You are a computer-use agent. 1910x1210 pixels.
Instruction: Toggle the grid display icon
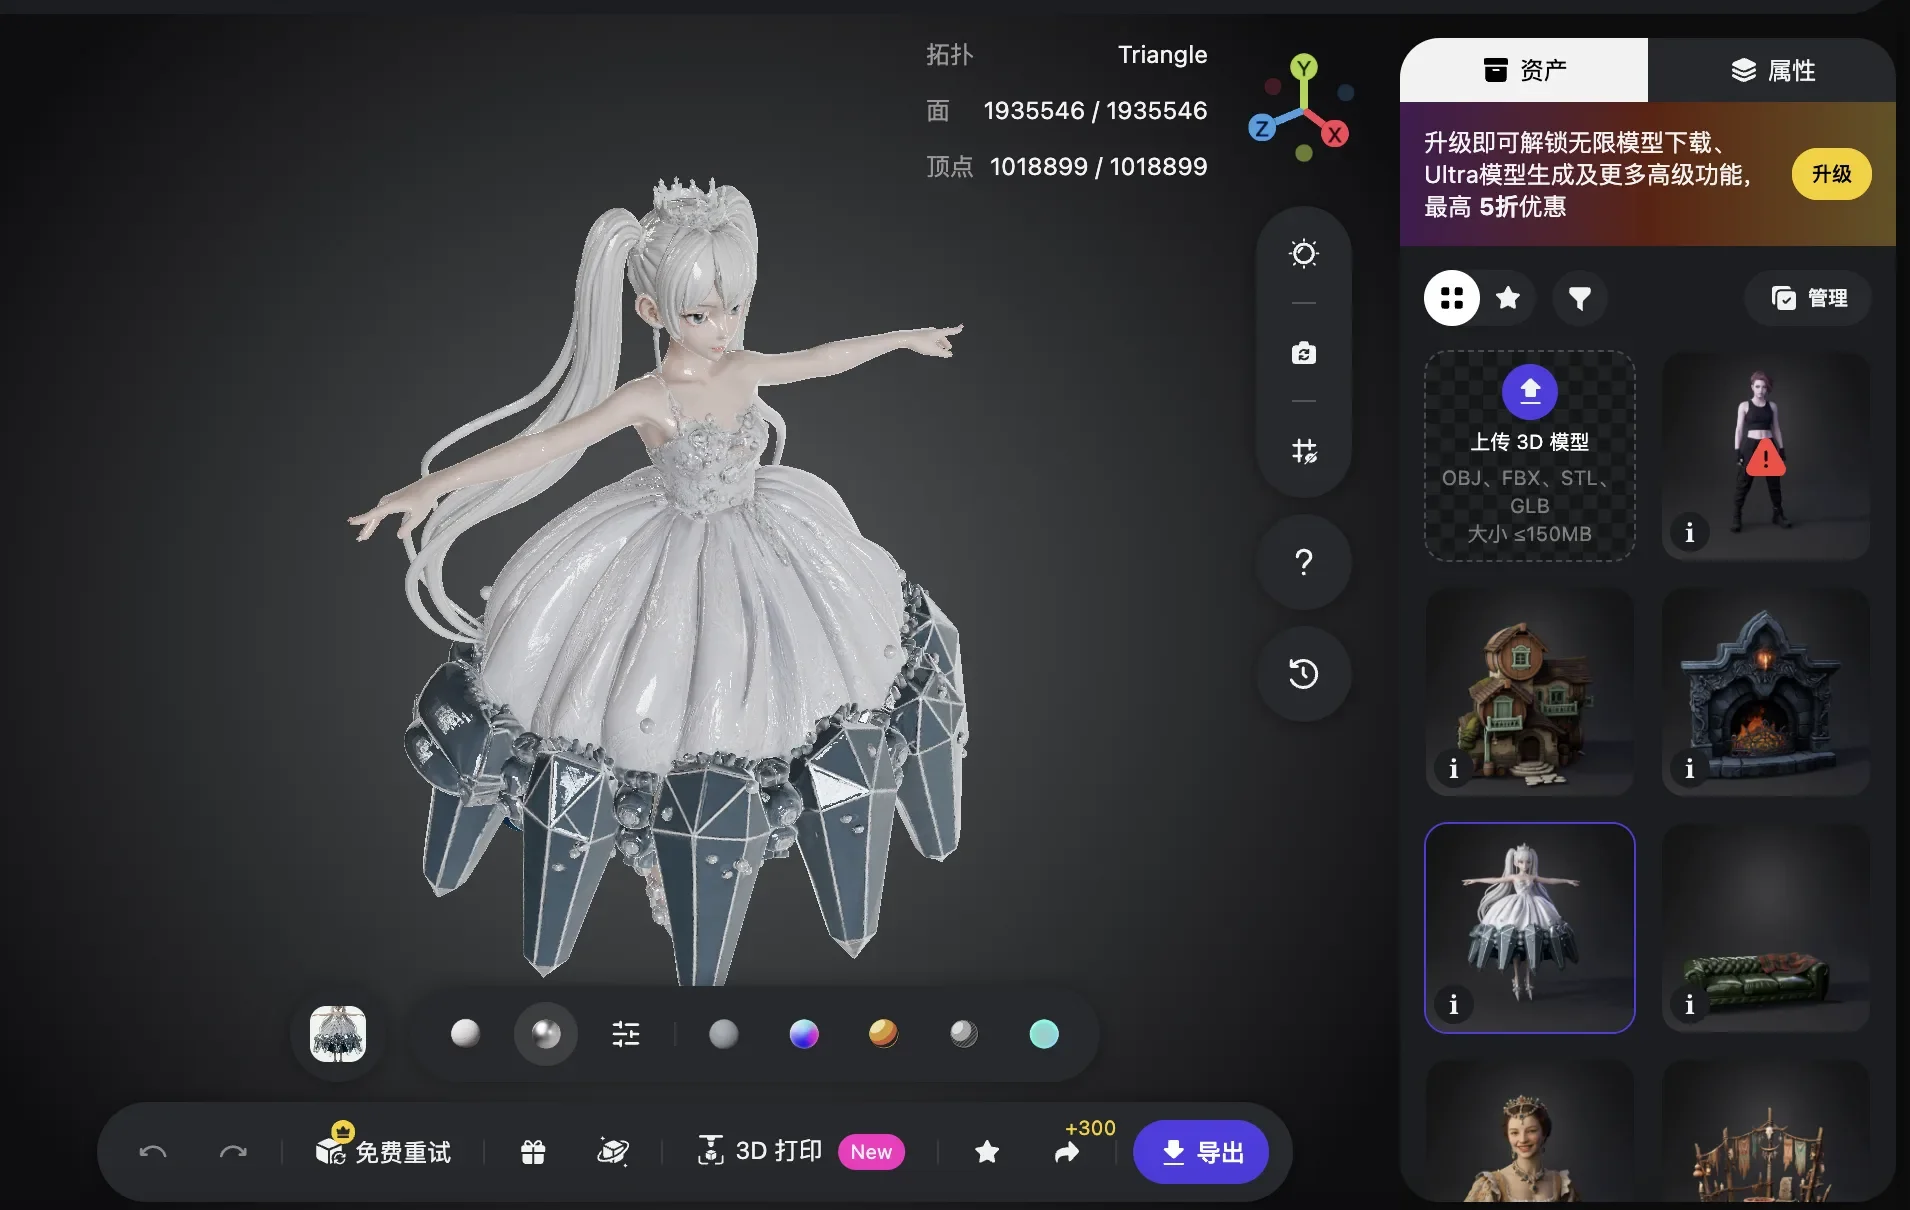click(1304, 451)
